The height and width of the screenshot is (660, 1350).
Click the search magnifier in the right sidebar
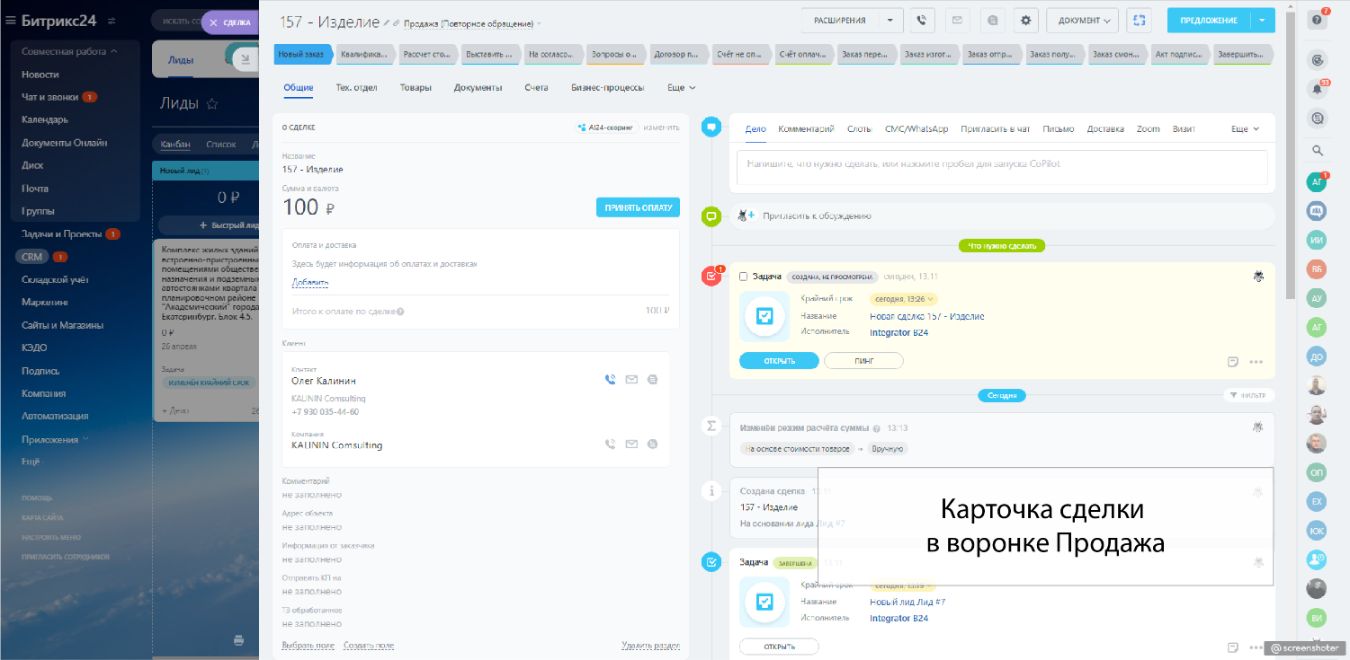(1317, 151)
